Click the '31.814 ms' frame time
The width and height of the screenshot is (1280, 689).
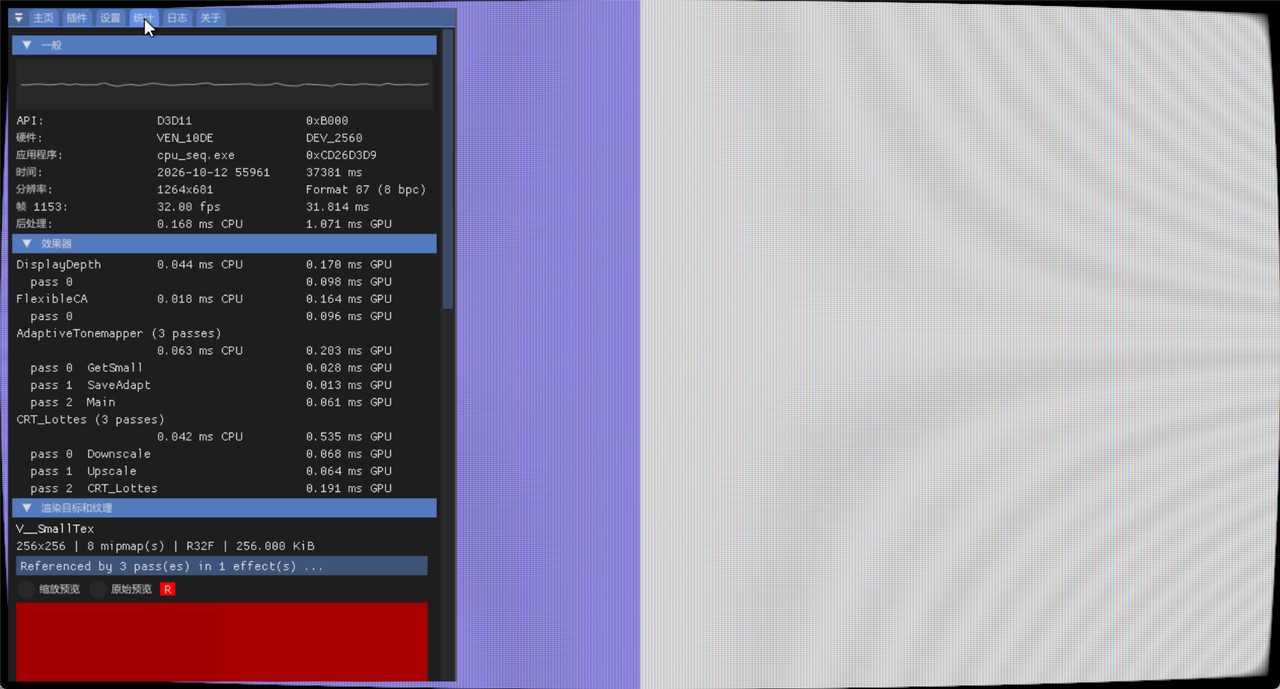point(338,207)
